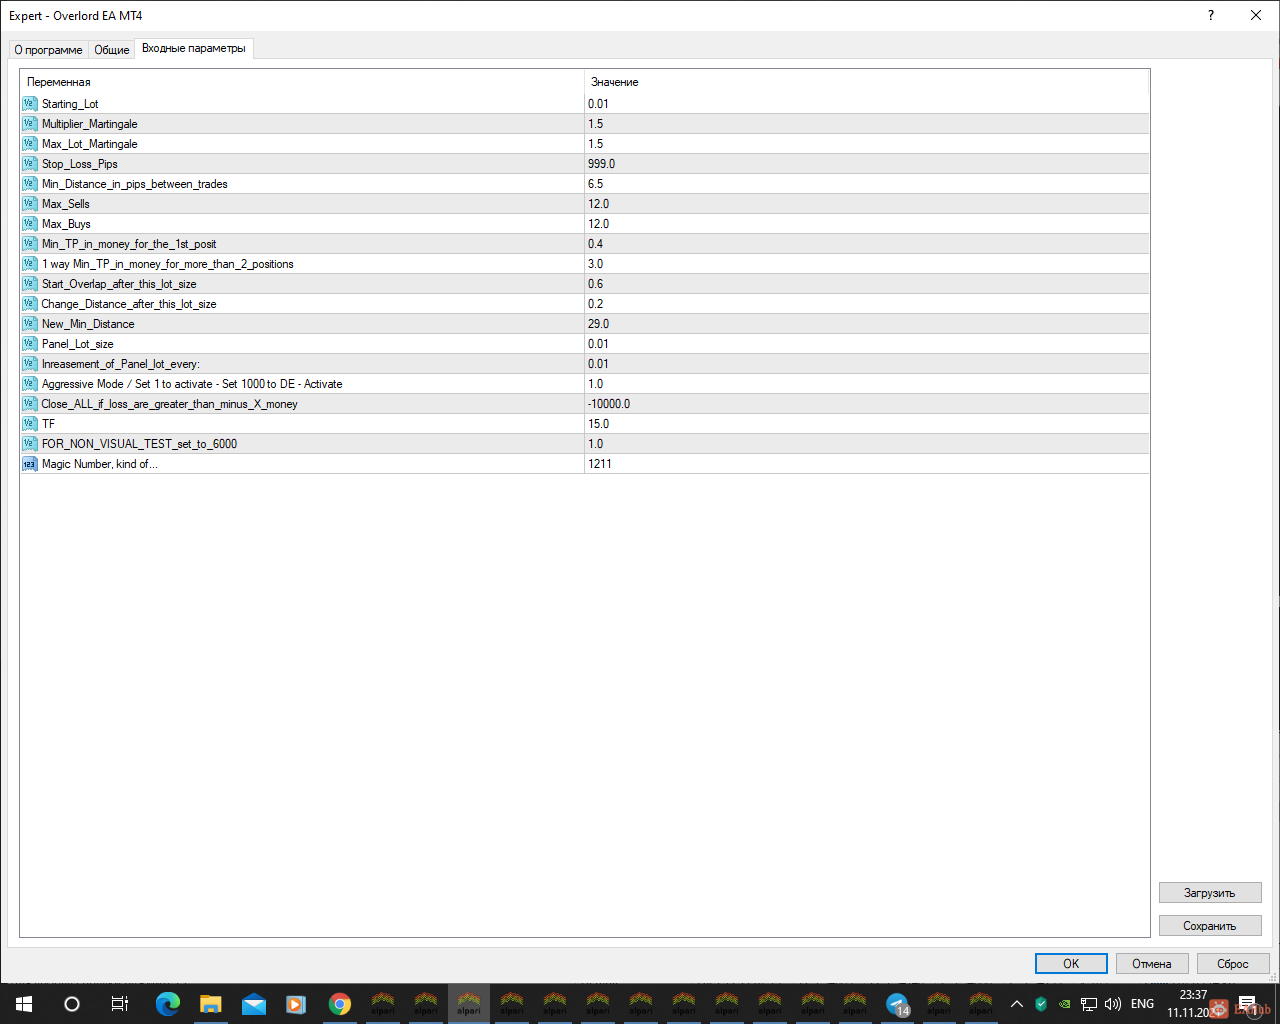This screenshot has width=1280, height=1024.
Task: Click the 'Загрузить' button
Action: 1210,893
